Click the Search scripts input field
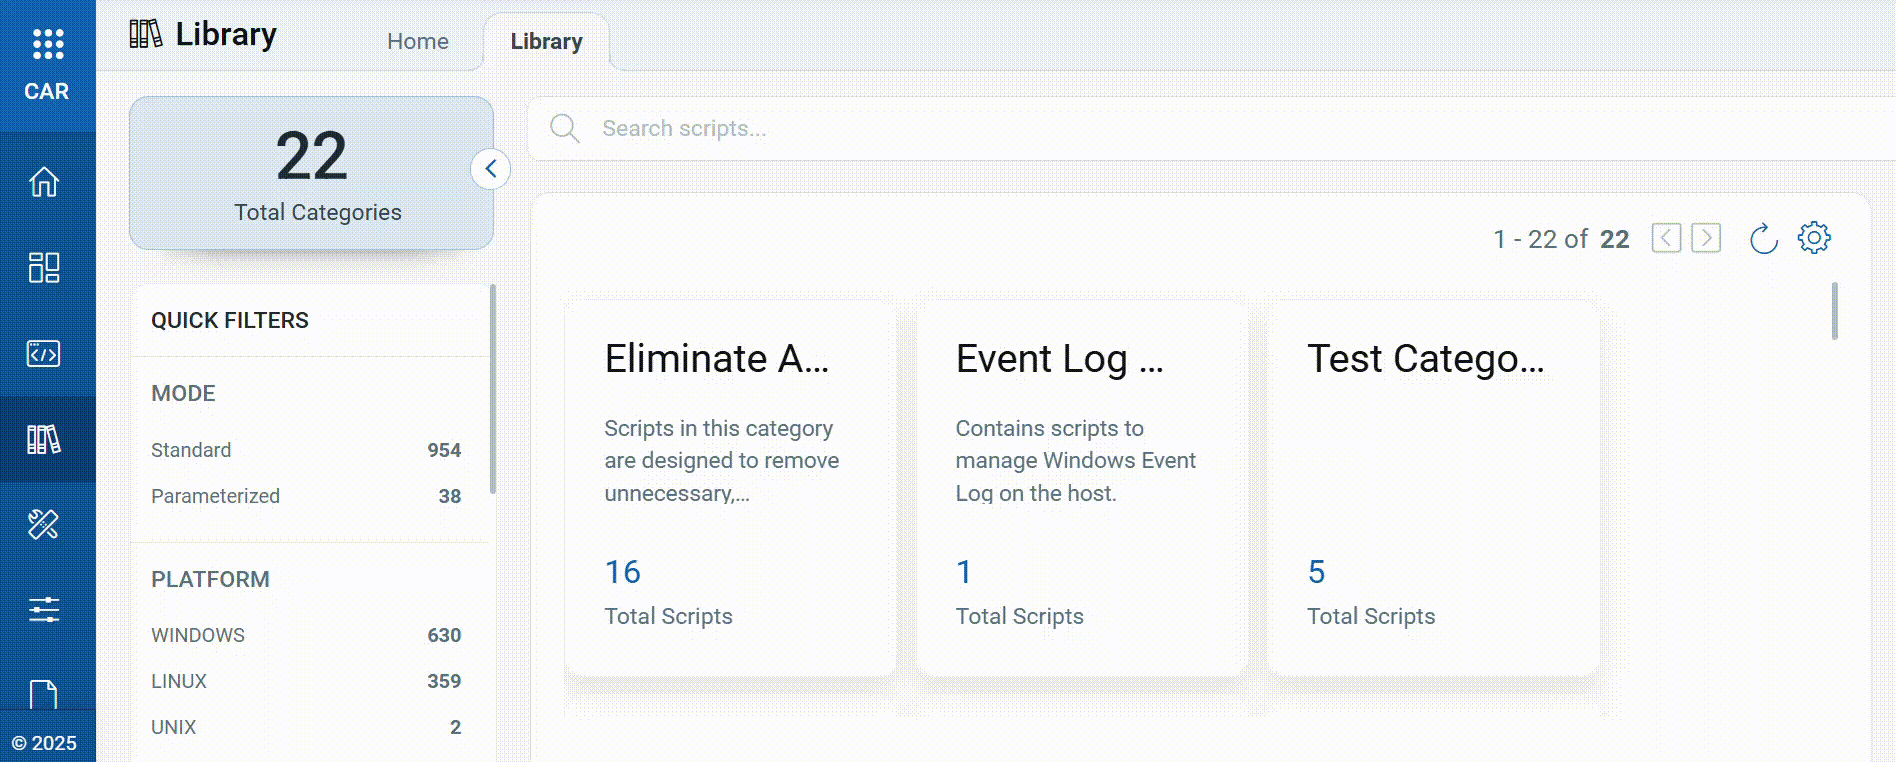This screenshot has width=1896, height=762. [1200, 128]
